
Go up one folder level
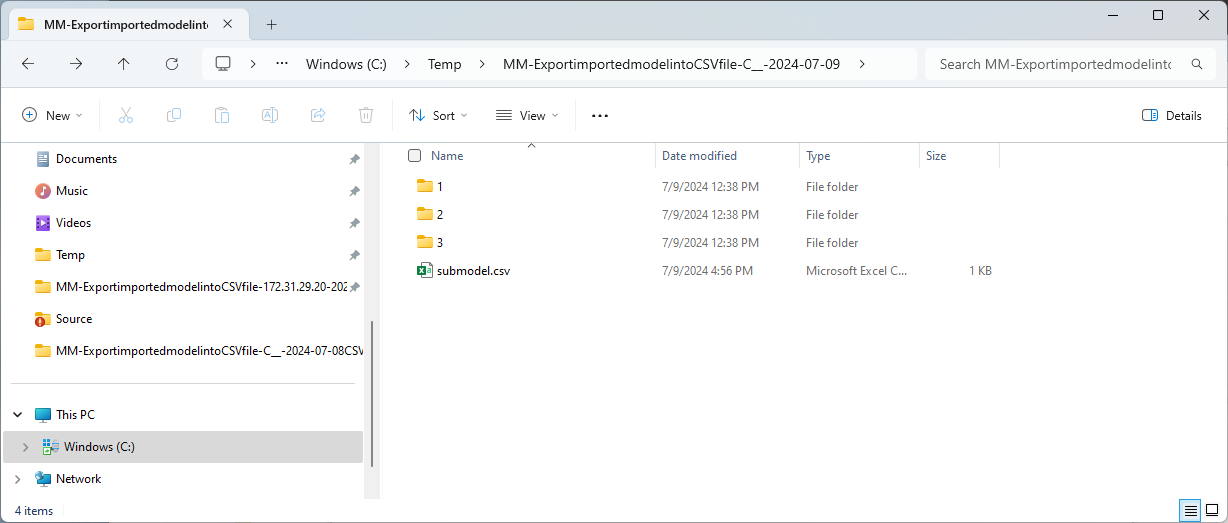pos(124,64)
